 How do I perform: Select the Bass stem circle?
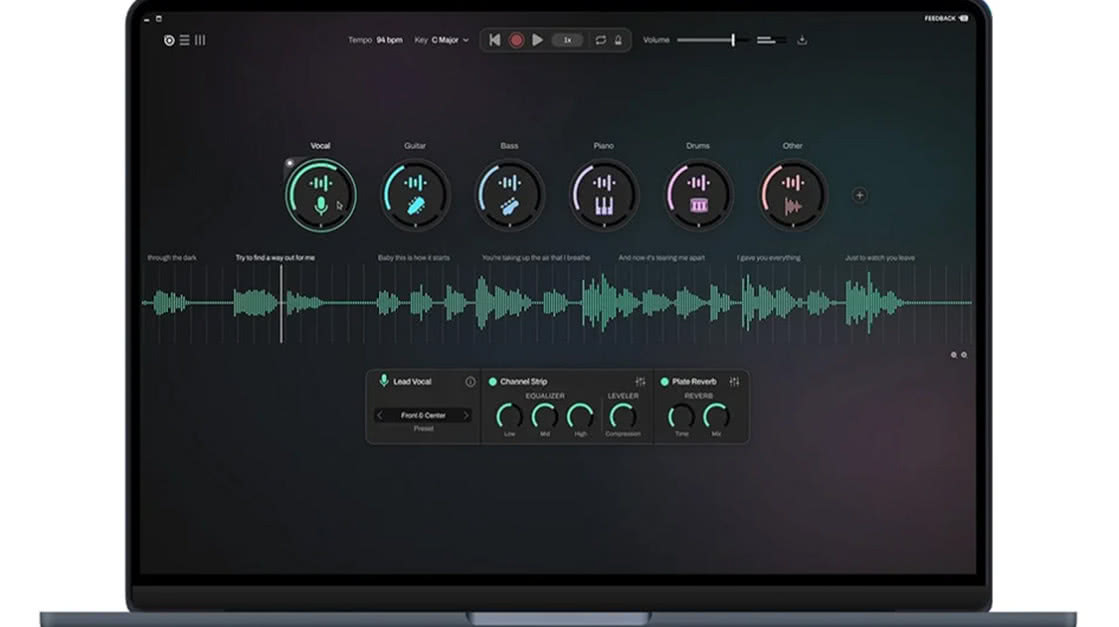[x=509, y=195]
